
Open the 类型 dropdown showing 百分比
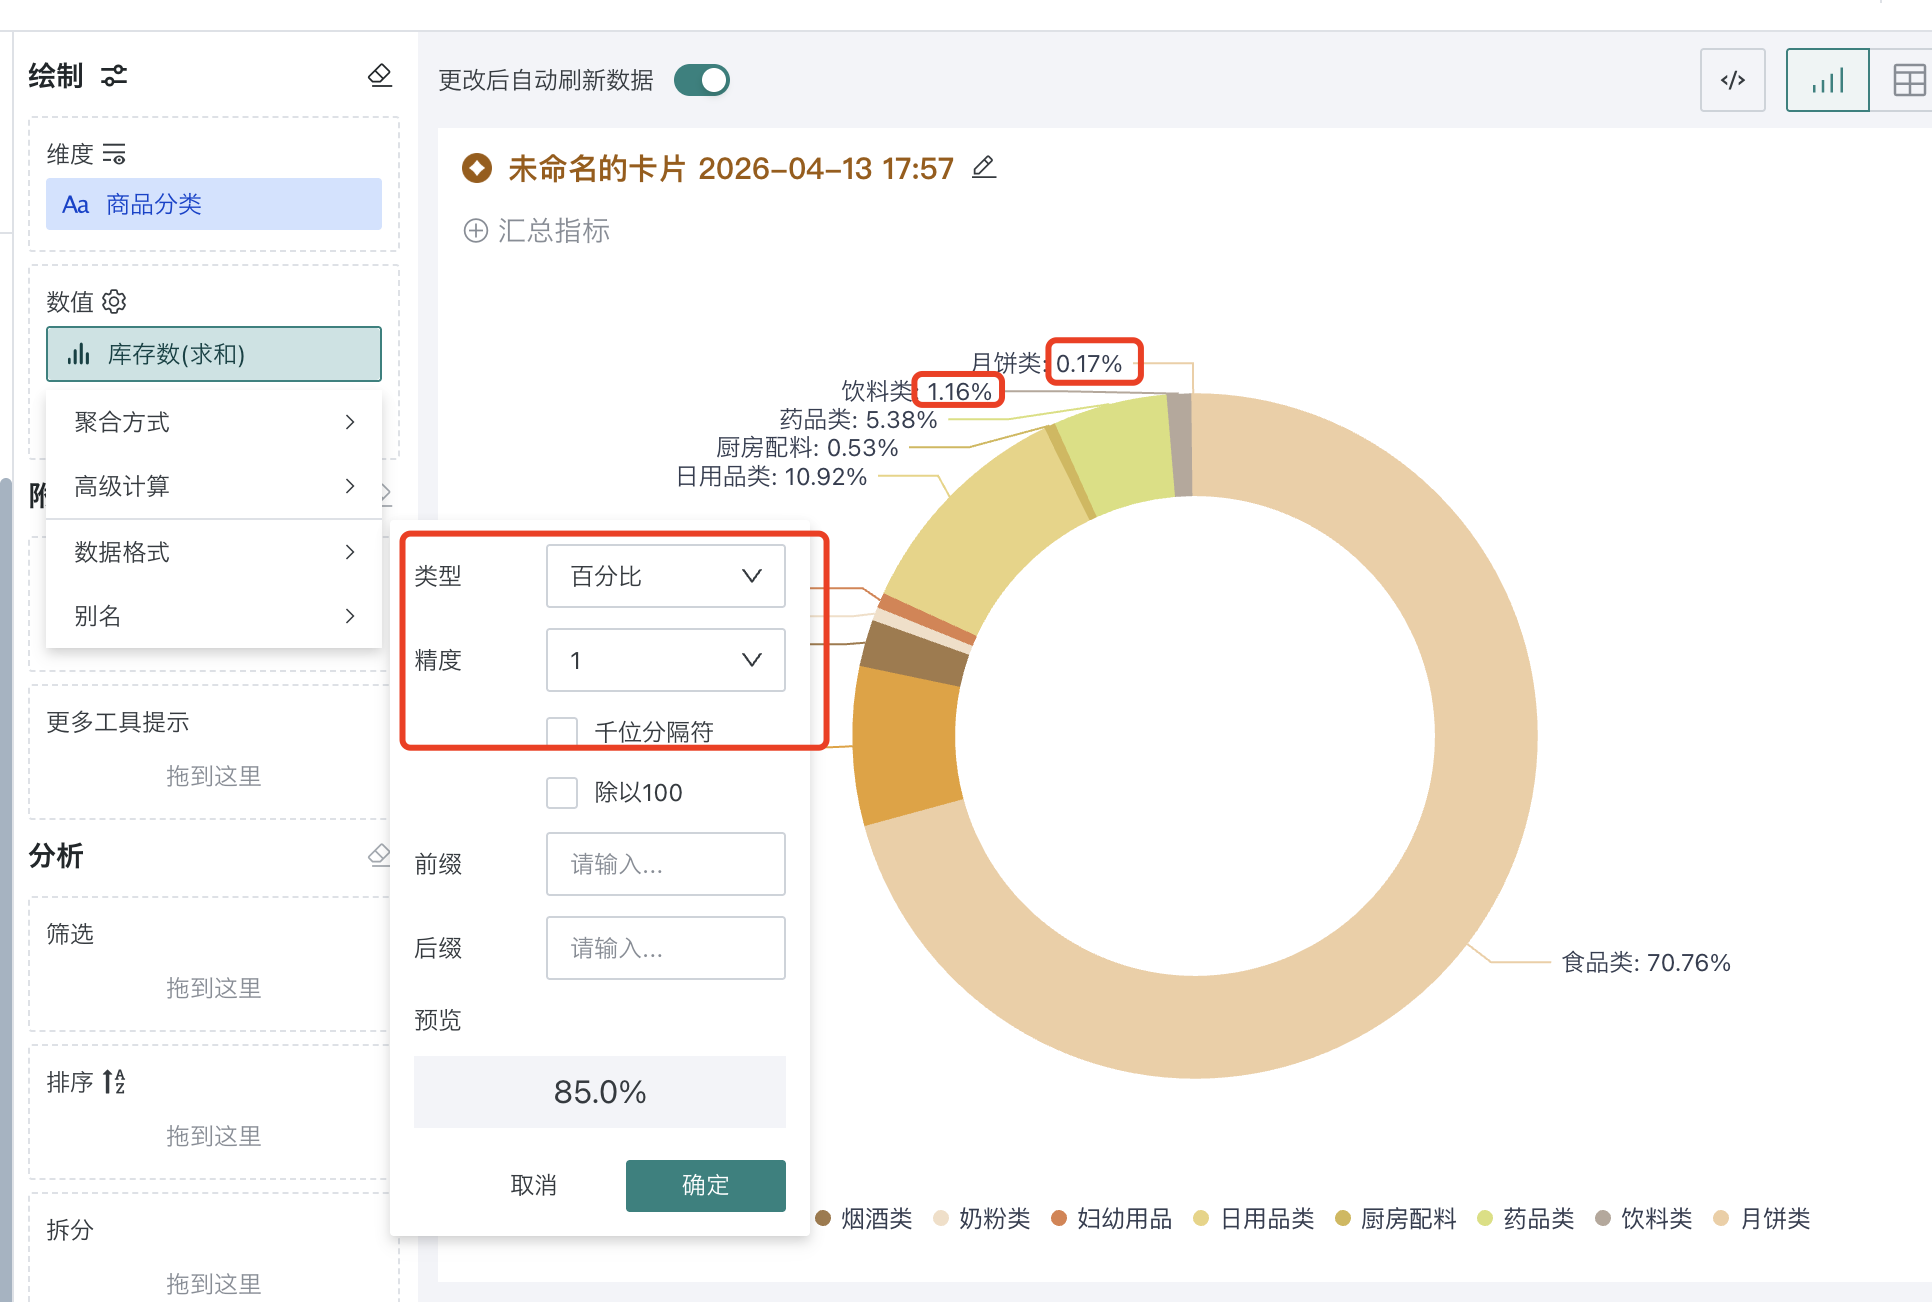click(x=665, y=576)
